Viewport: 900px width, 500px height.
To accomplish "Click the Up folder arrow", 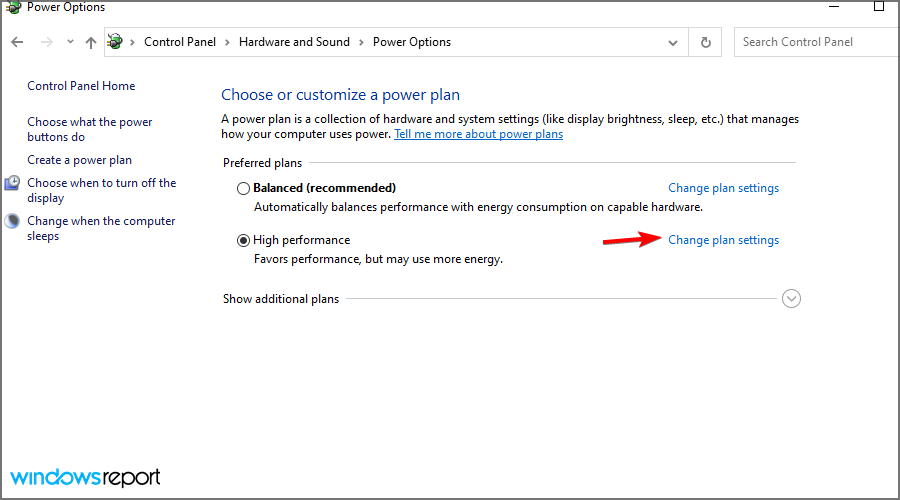I will 91,42.
